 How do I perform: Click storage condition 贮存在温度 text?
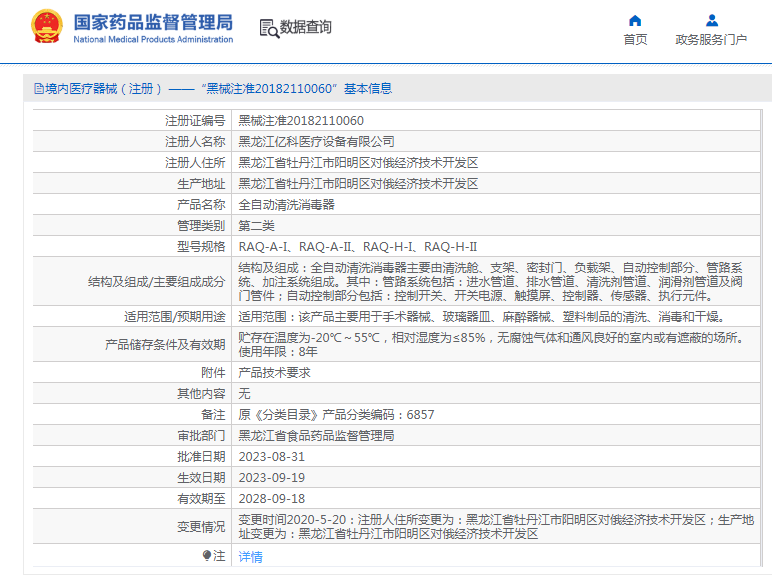click(492, 345)
